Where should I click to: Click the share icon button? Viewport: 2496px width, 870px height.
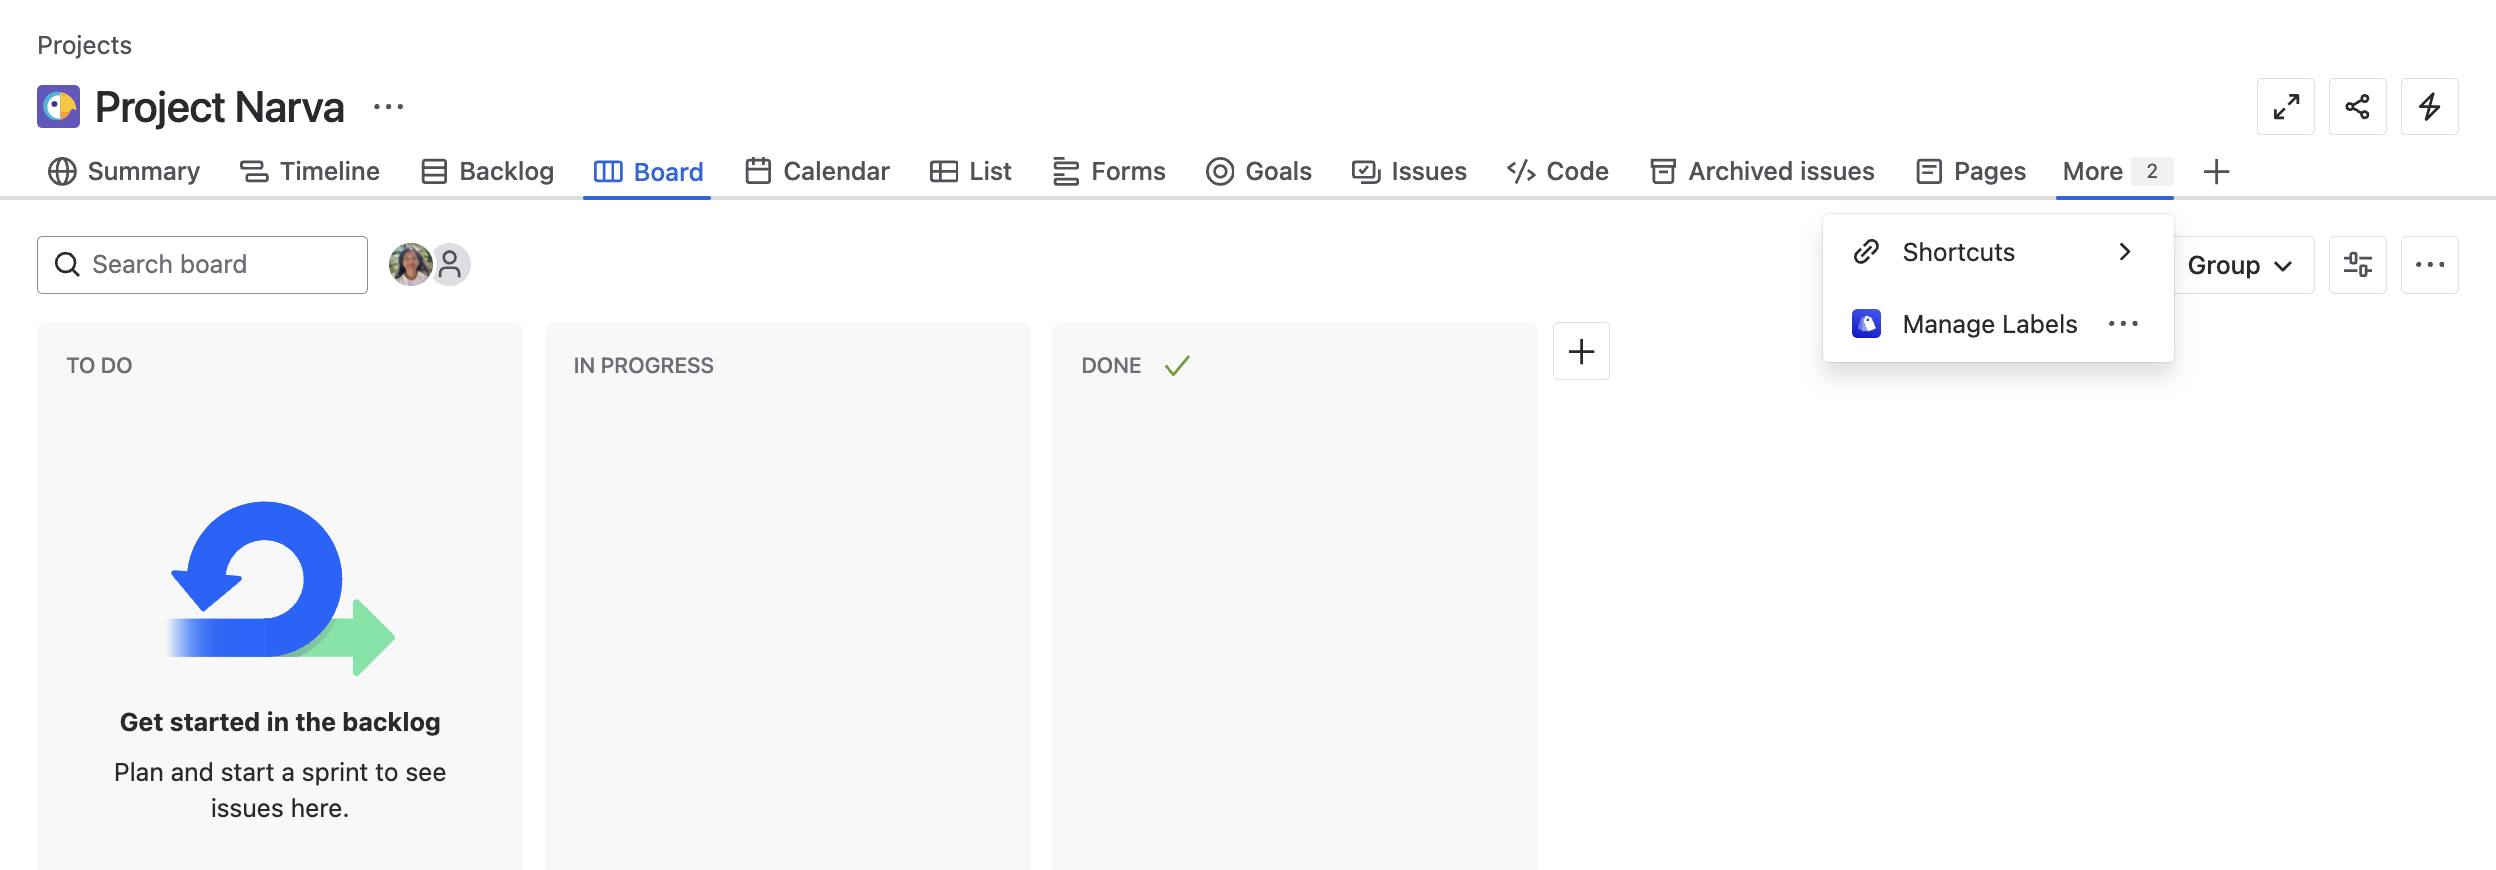point(2357,107)
